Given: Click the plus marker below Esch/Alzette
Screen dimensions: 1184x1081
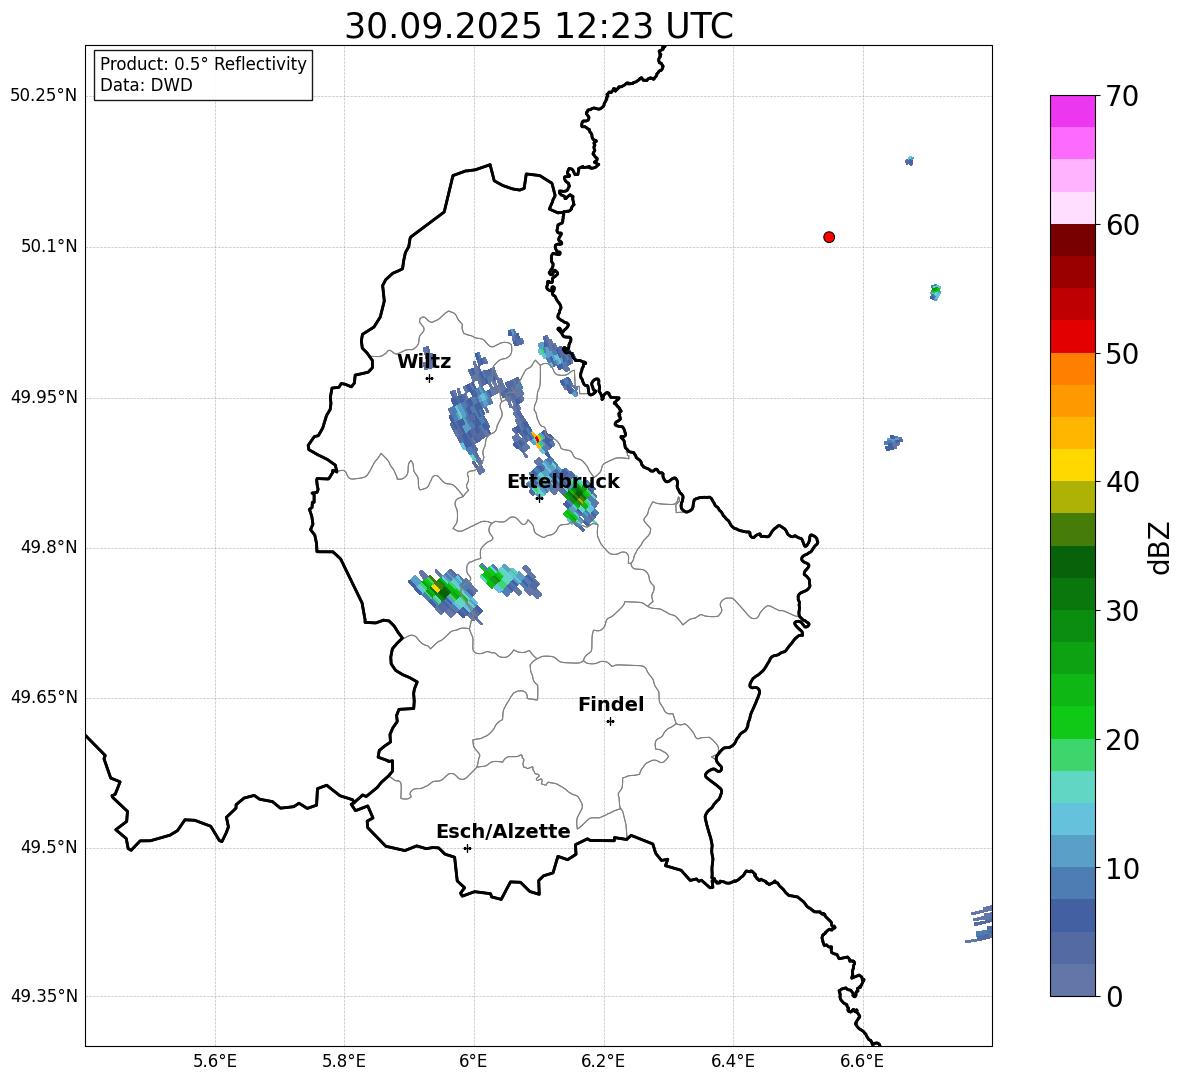Looking at the screenshot, I should click(x=467, y=848).
